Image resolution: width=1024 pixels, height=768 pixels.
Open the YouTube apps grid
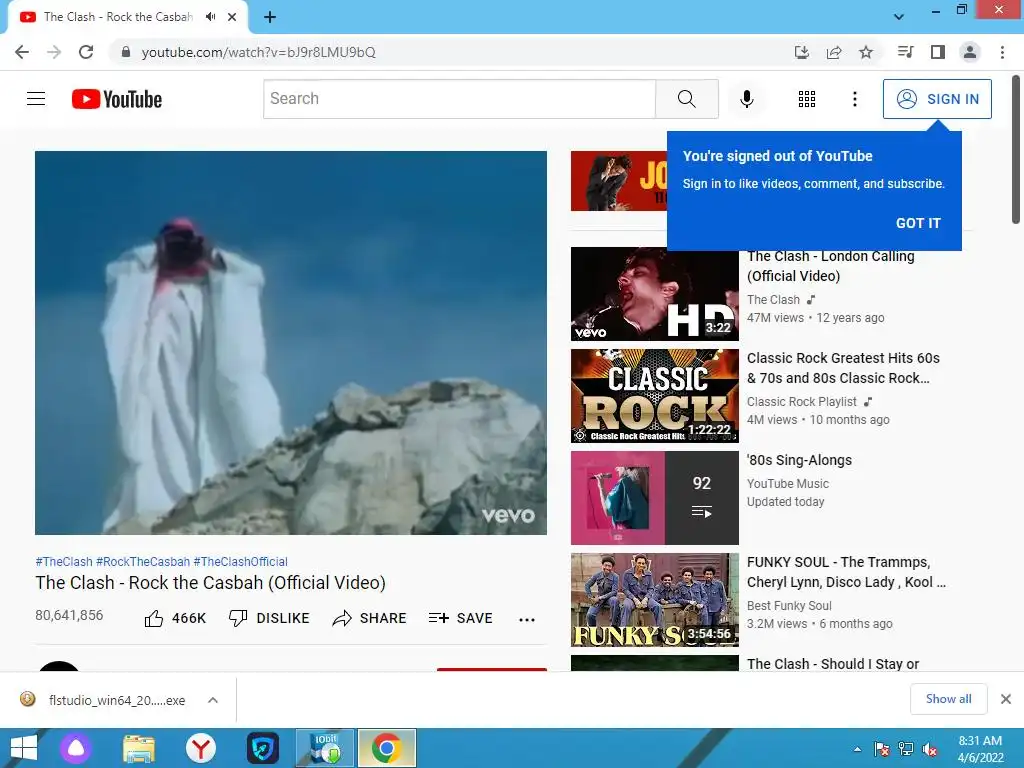(807, 99)
